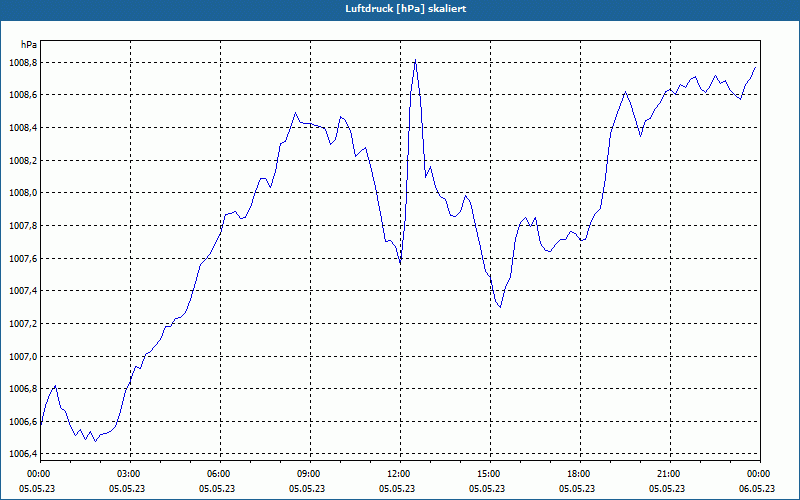Screen dimensions: 800x500
Task: Click the 18:00 time axis label
Action: coord(580,474)
